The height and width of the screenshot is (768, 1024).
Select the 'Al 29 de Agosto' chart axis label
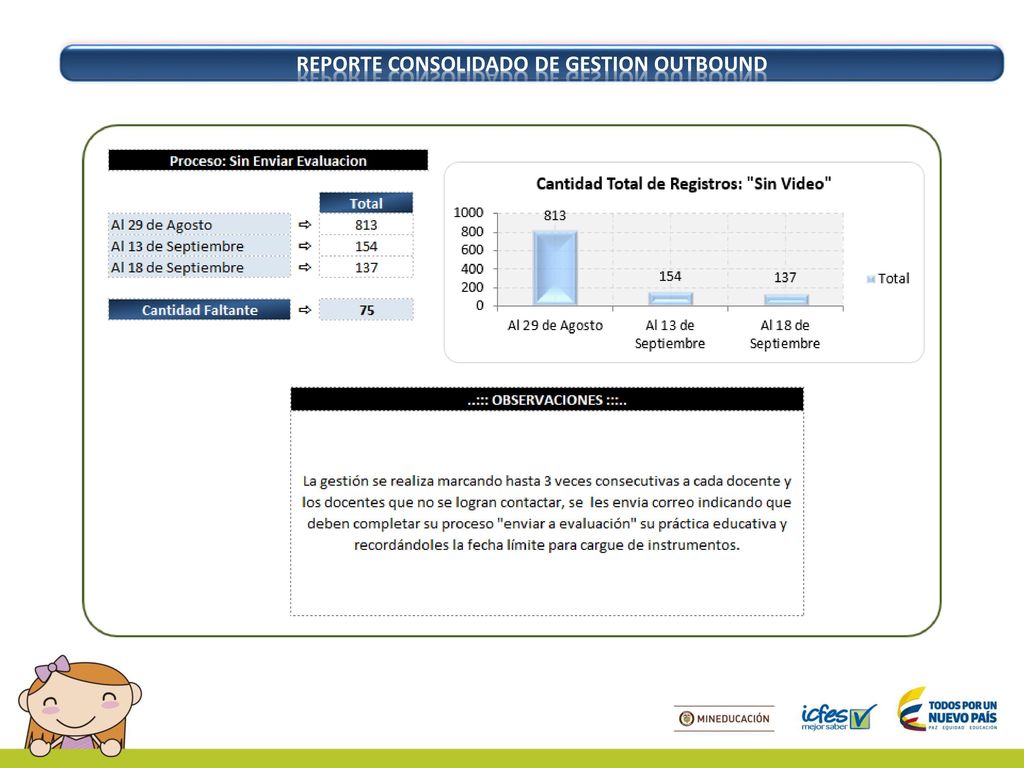coord(555,325)
